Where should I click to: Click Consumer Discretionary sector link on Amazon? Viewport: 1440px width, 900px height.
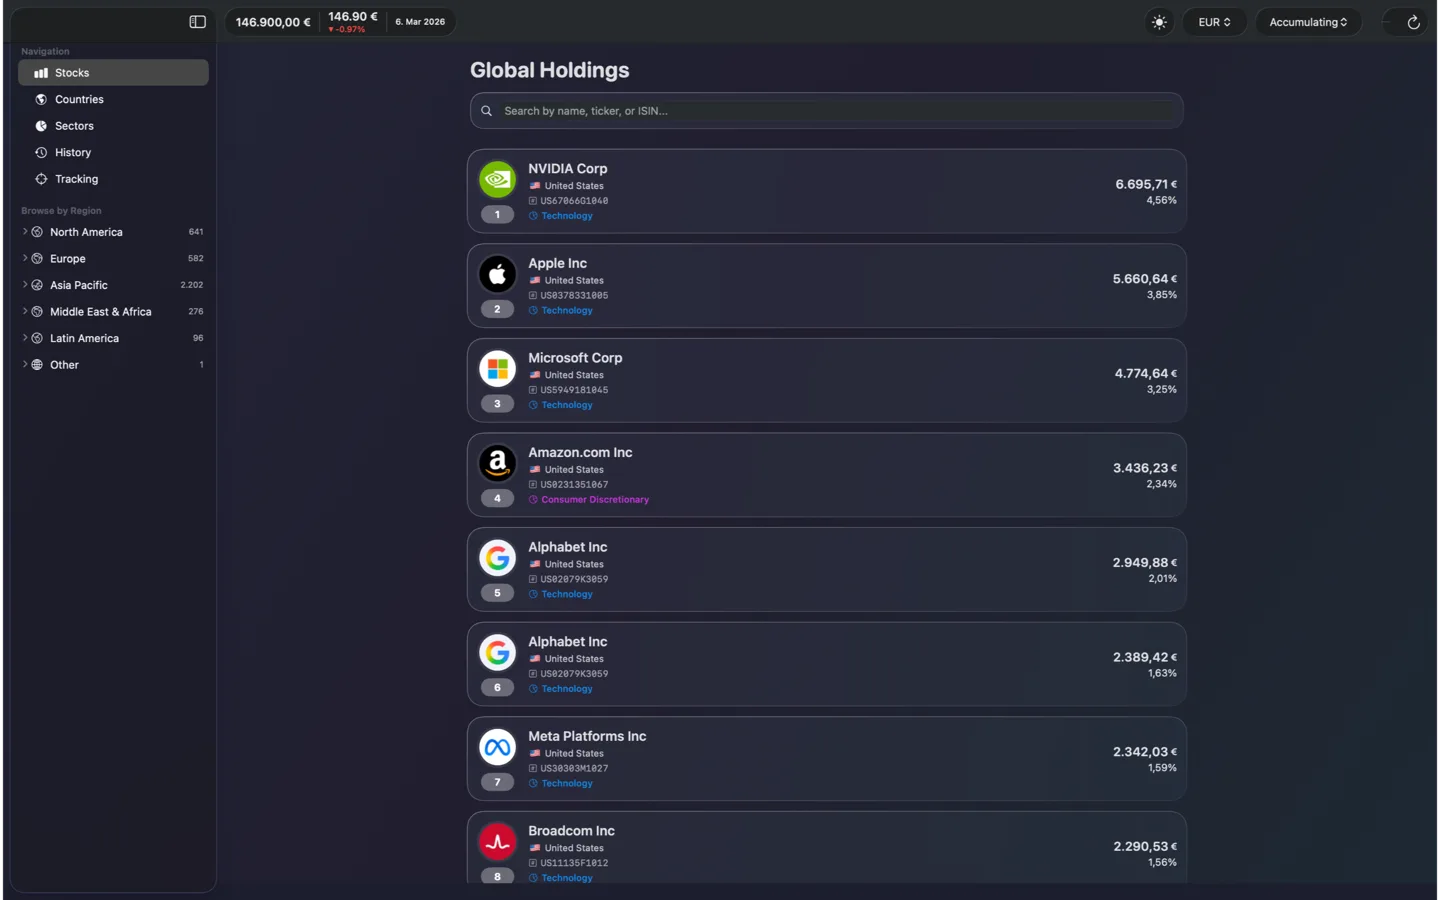tap(594, 500)
